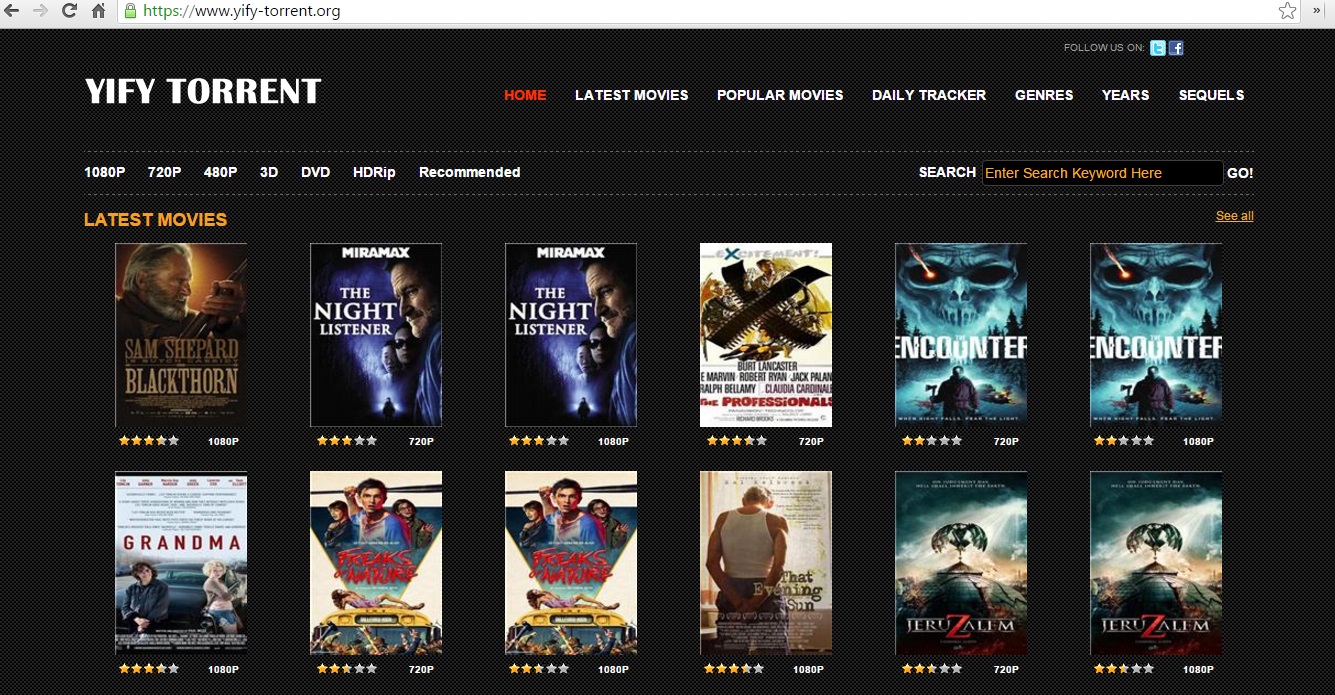Reload the page with refresh icon
This screenshot has width=1335, height=695.
[70, 11]
